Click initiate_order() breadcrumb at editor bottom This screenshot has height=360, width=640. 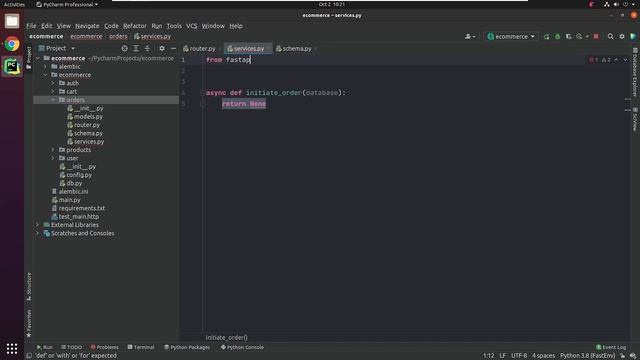click(x=227, y=338)
